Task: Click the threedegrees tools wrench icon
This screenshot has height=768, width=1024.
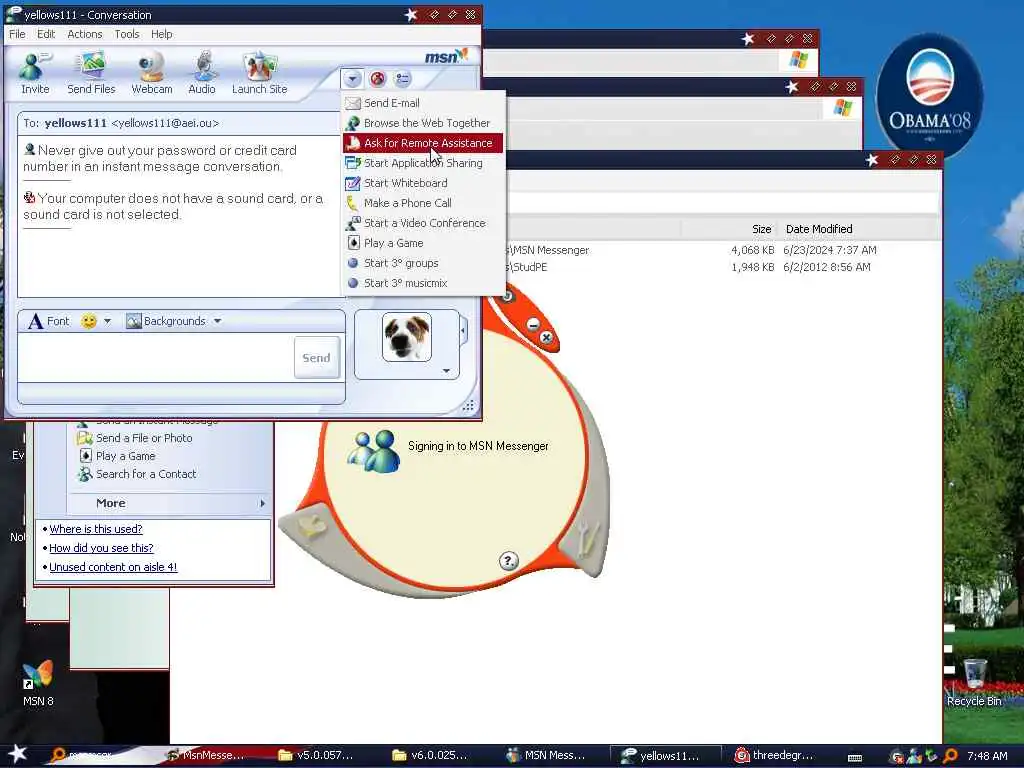Action: [588, 538]
